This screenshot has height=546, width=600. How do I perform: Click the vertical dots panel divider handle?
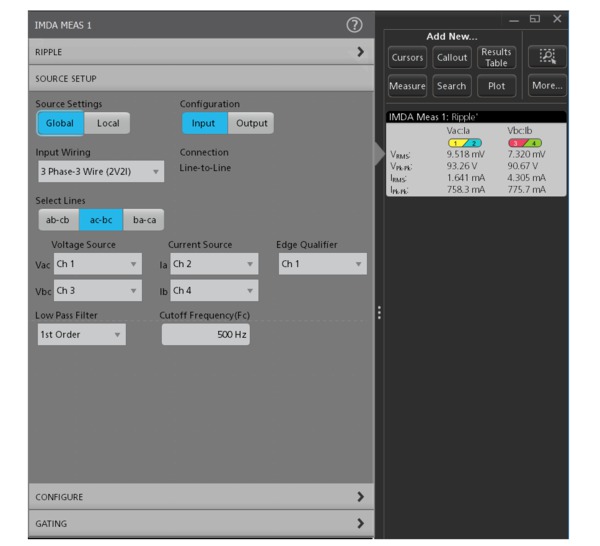379,312
